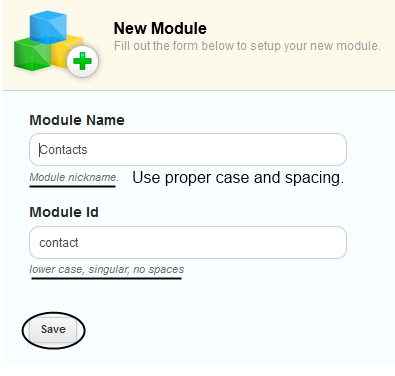Select the Module Id label
Screen dimensions: 395x376
pos(64,212)
